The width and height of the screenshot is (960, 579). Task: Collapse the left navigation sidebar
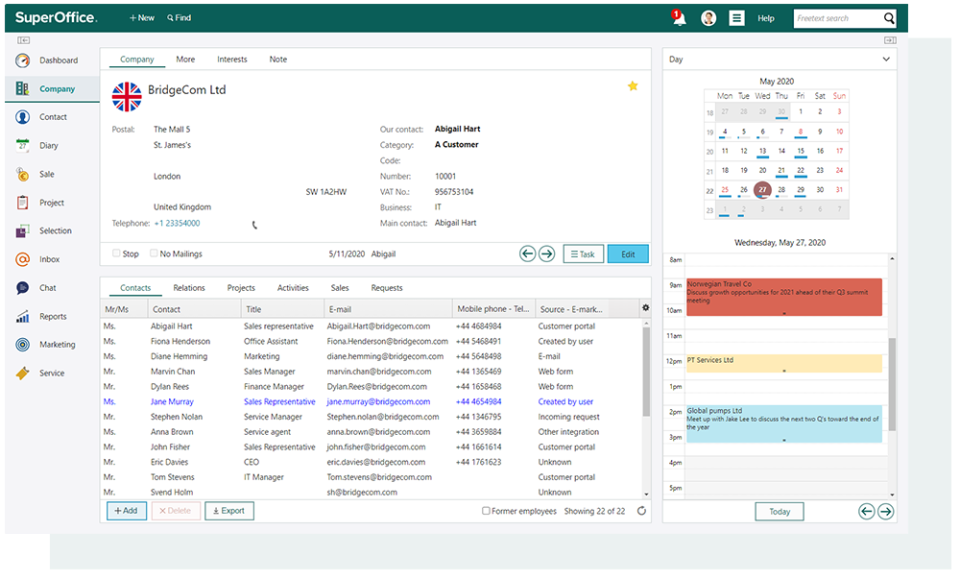point(23,40)
